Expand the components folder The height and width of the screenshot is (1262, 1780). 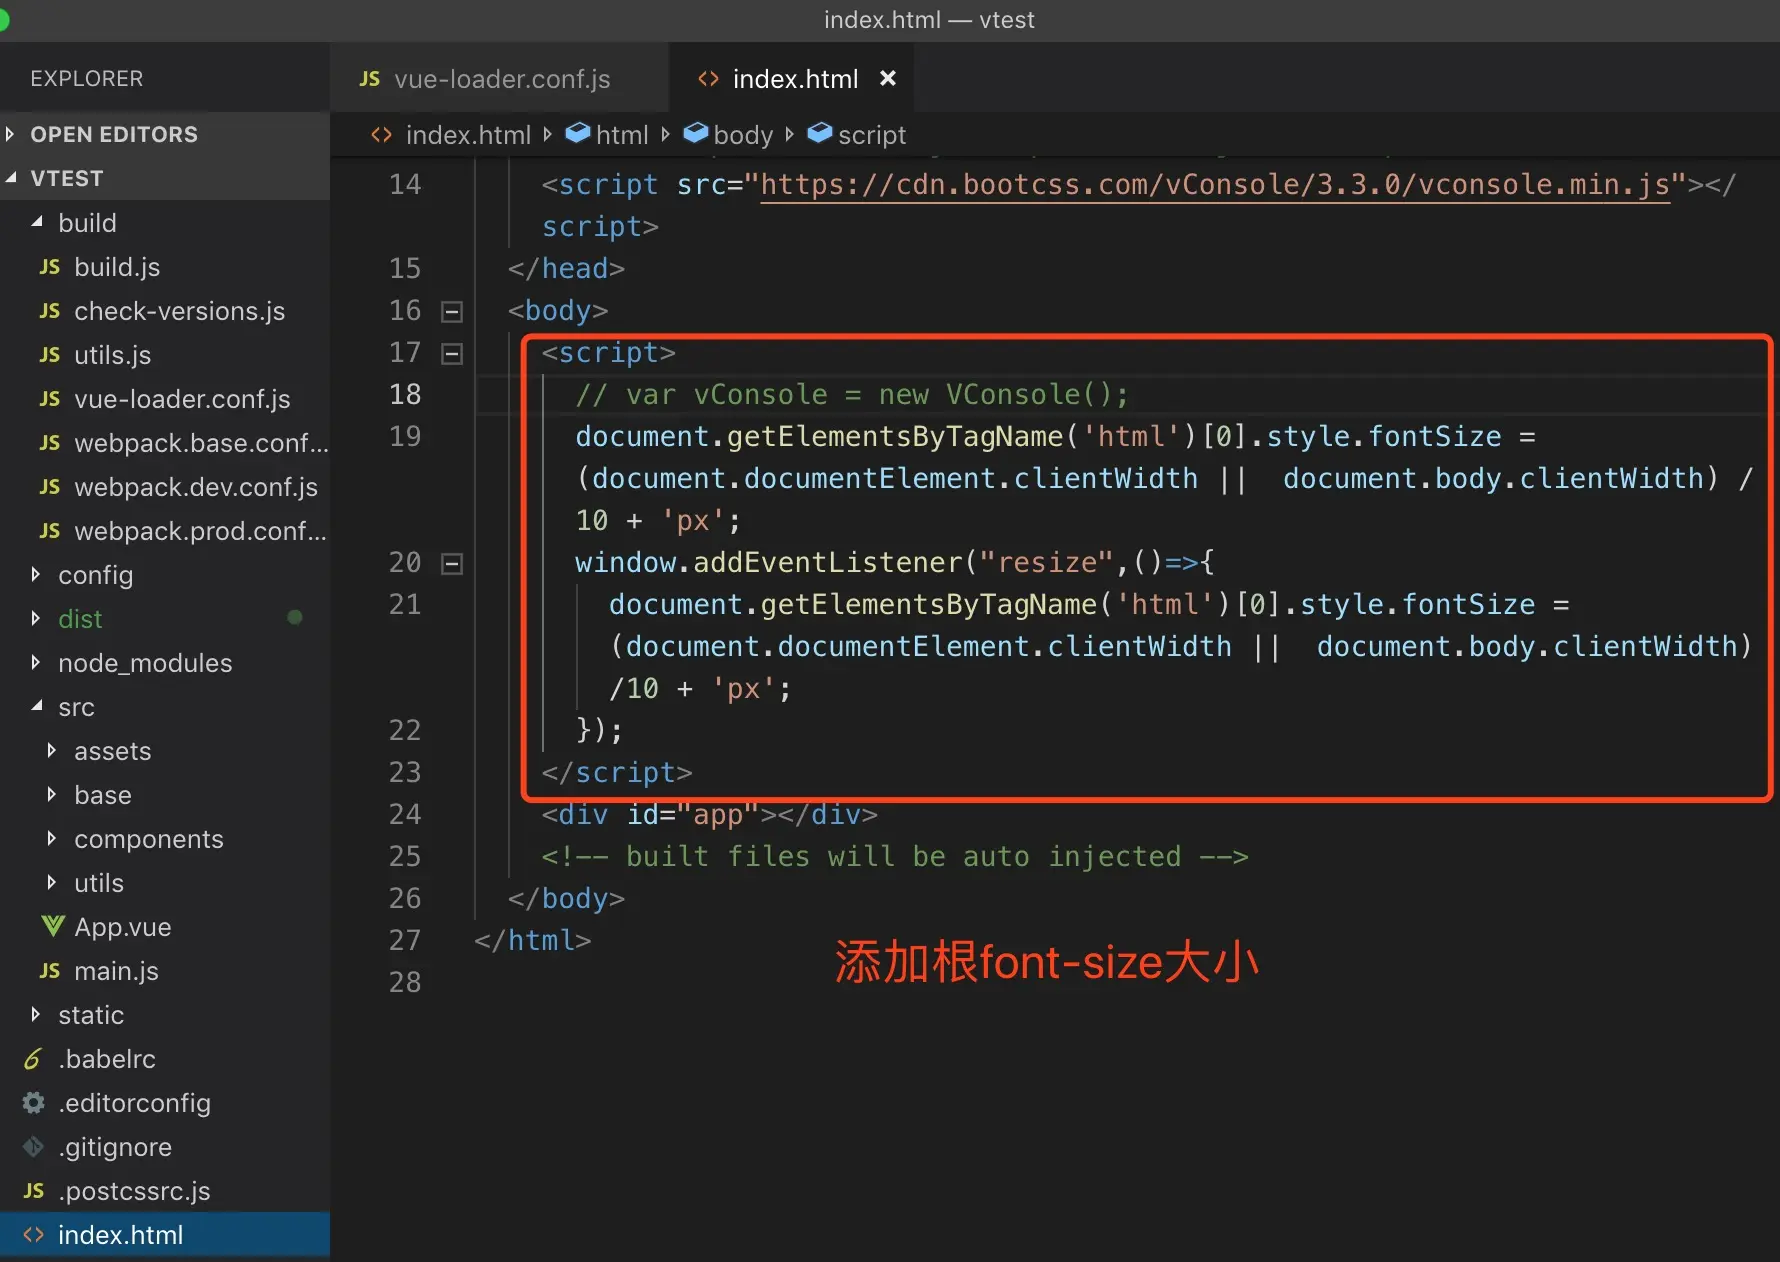pos(52,838)
